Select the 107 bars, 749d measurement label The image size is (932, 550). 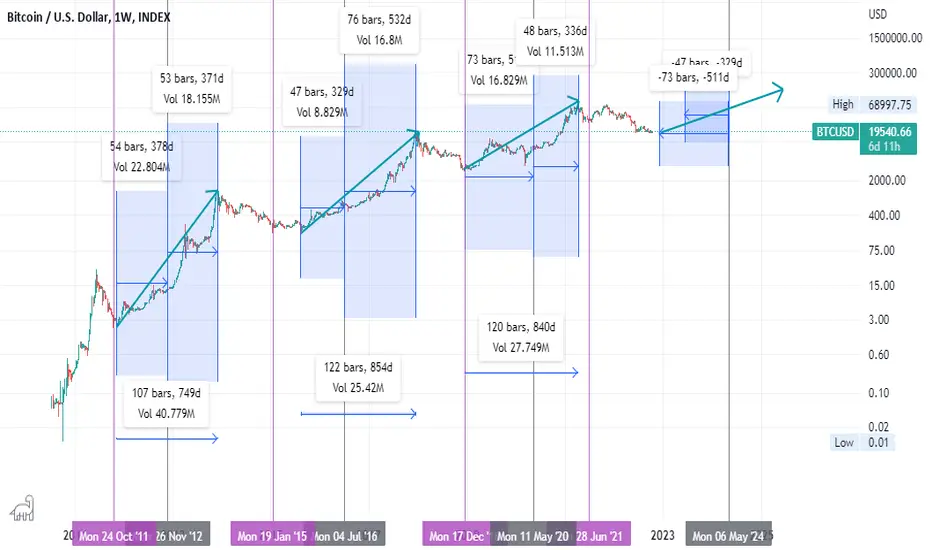(166, 403)
